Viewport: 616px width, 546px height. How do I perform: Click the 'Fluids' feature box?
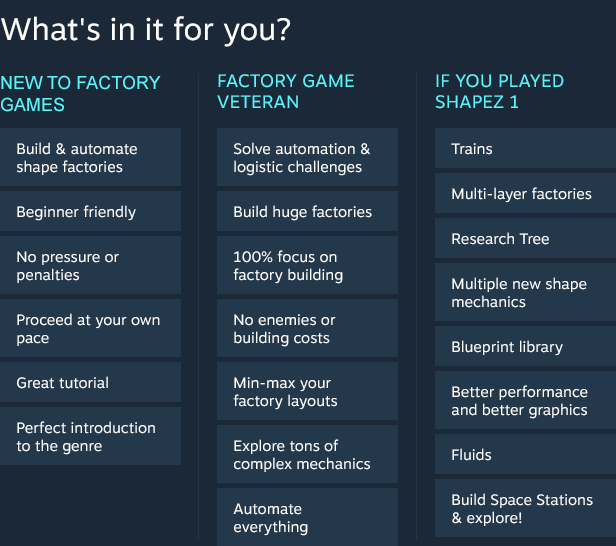[525, 455]
